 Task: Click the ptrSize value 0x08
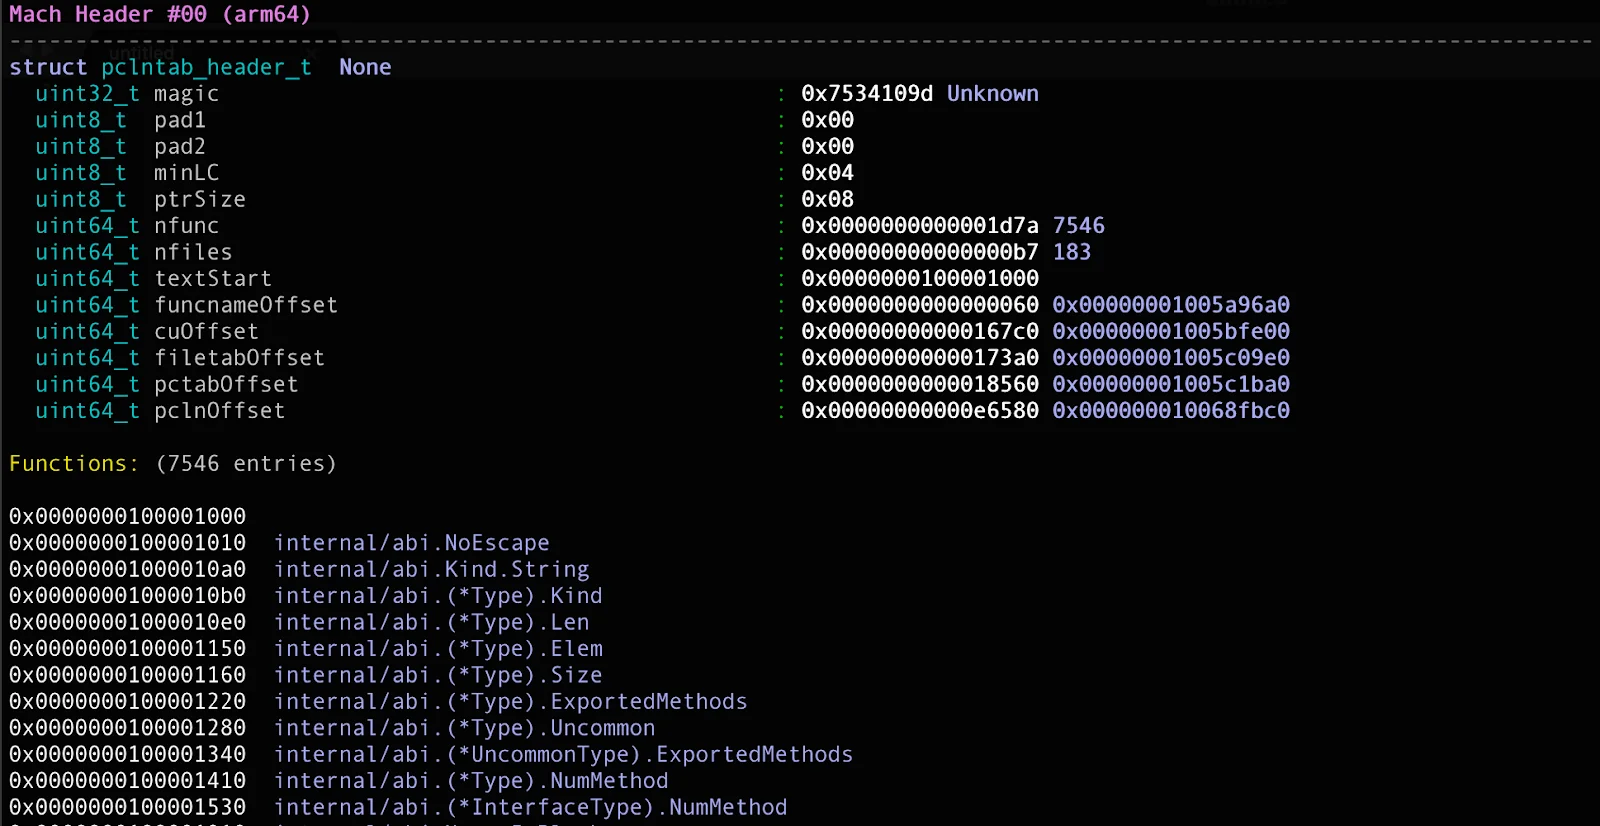[828, 199]
